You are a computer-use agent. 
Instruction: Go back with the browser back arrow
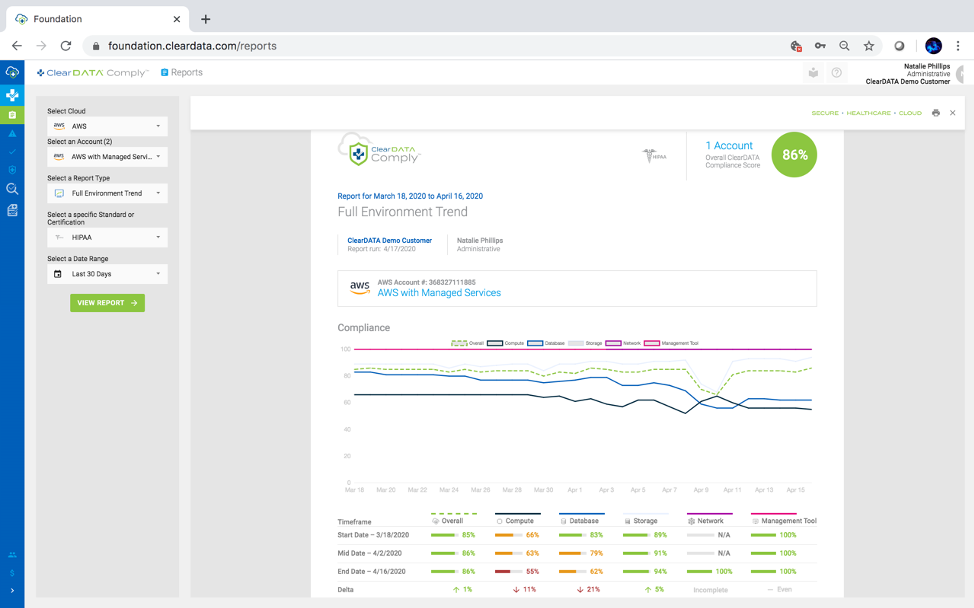pos(17,46)
